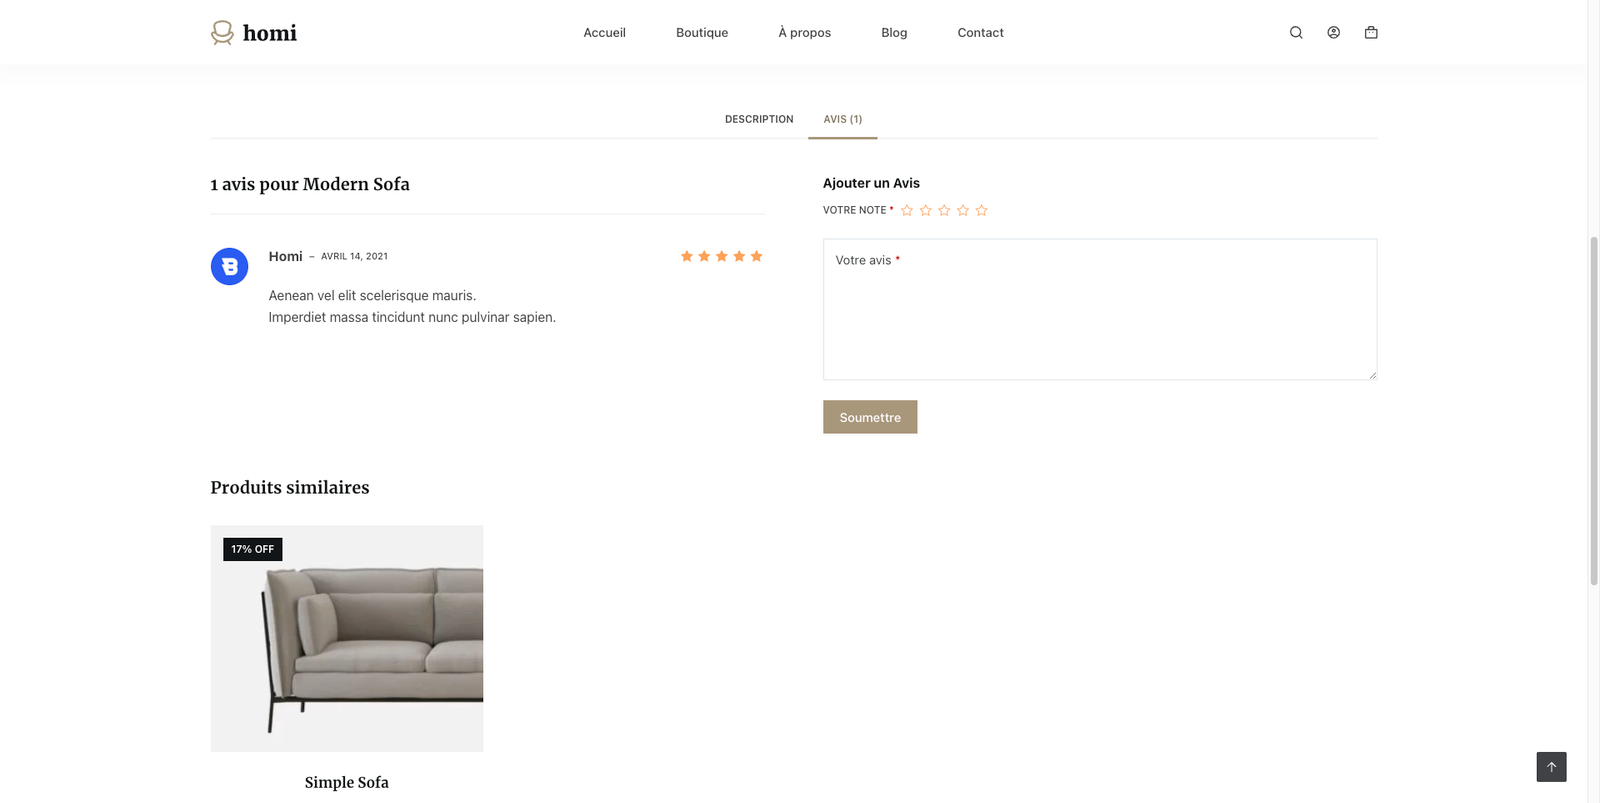Image resolution: width=1600 pixels, height=803 pixels.
Task: Open the À propos page
Action: coord(805,32)
